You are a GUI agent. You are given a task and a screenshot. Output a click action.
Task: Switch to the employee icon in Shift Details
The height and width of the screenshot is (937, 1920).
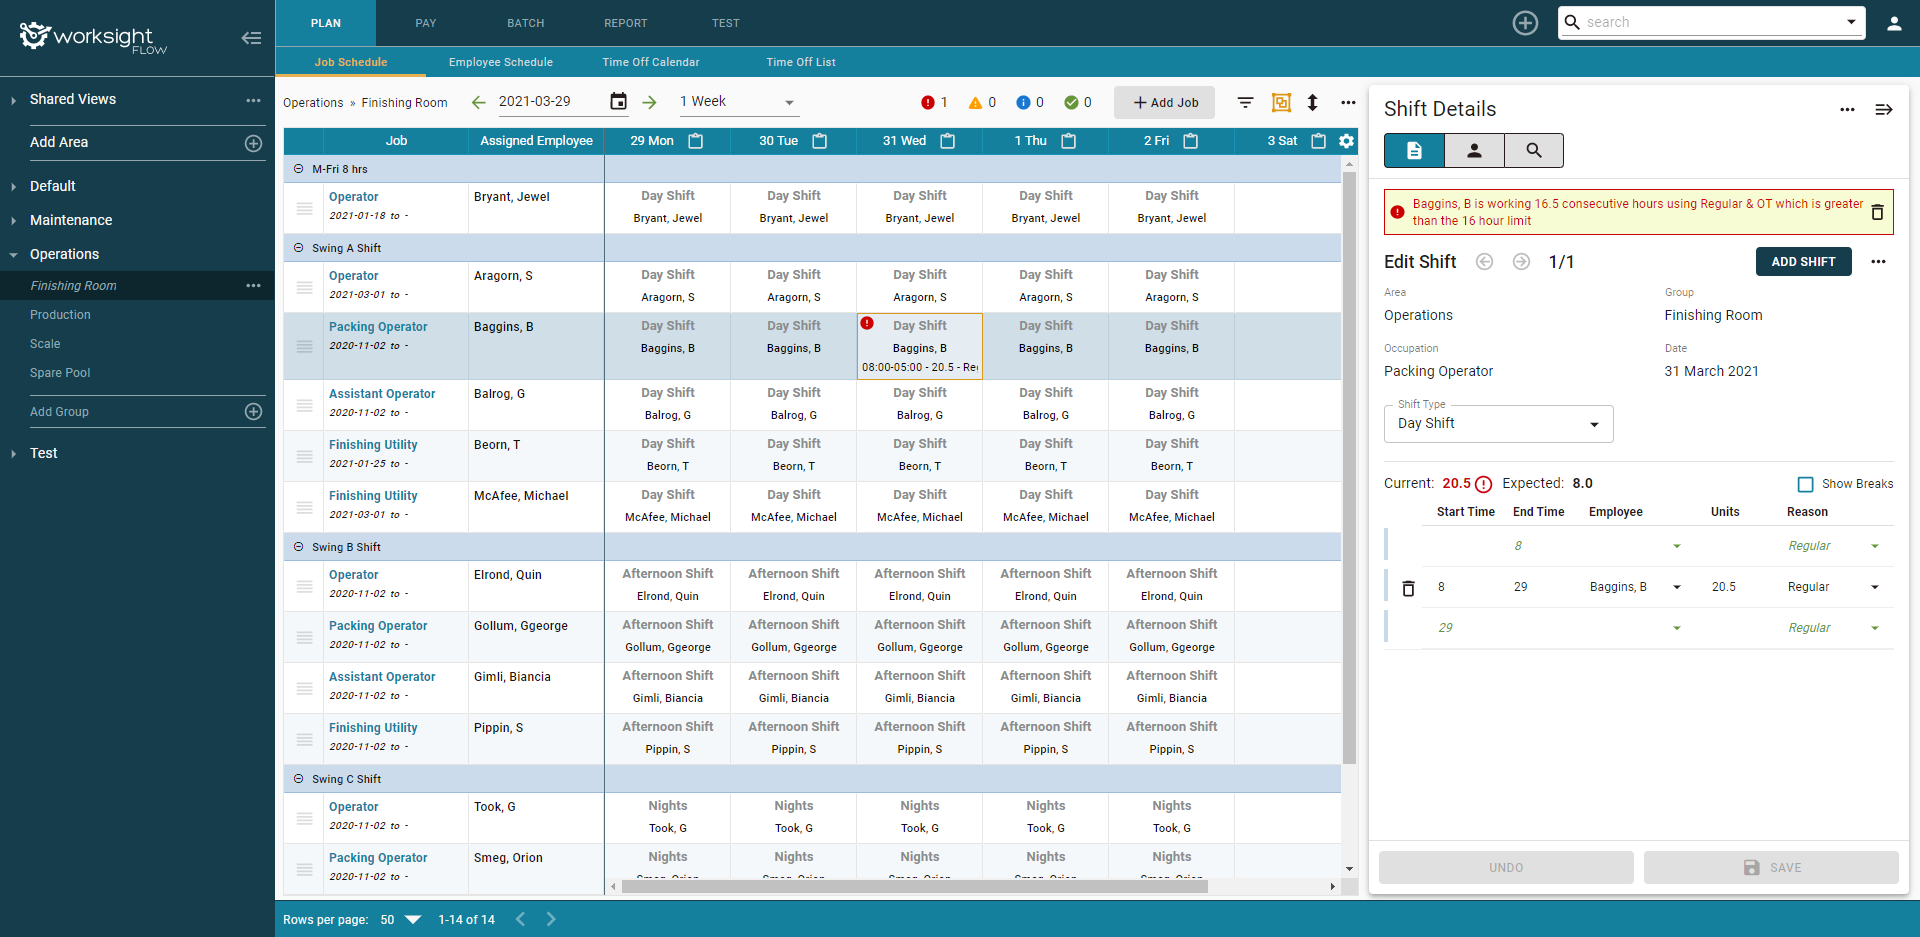(1473, 150)
